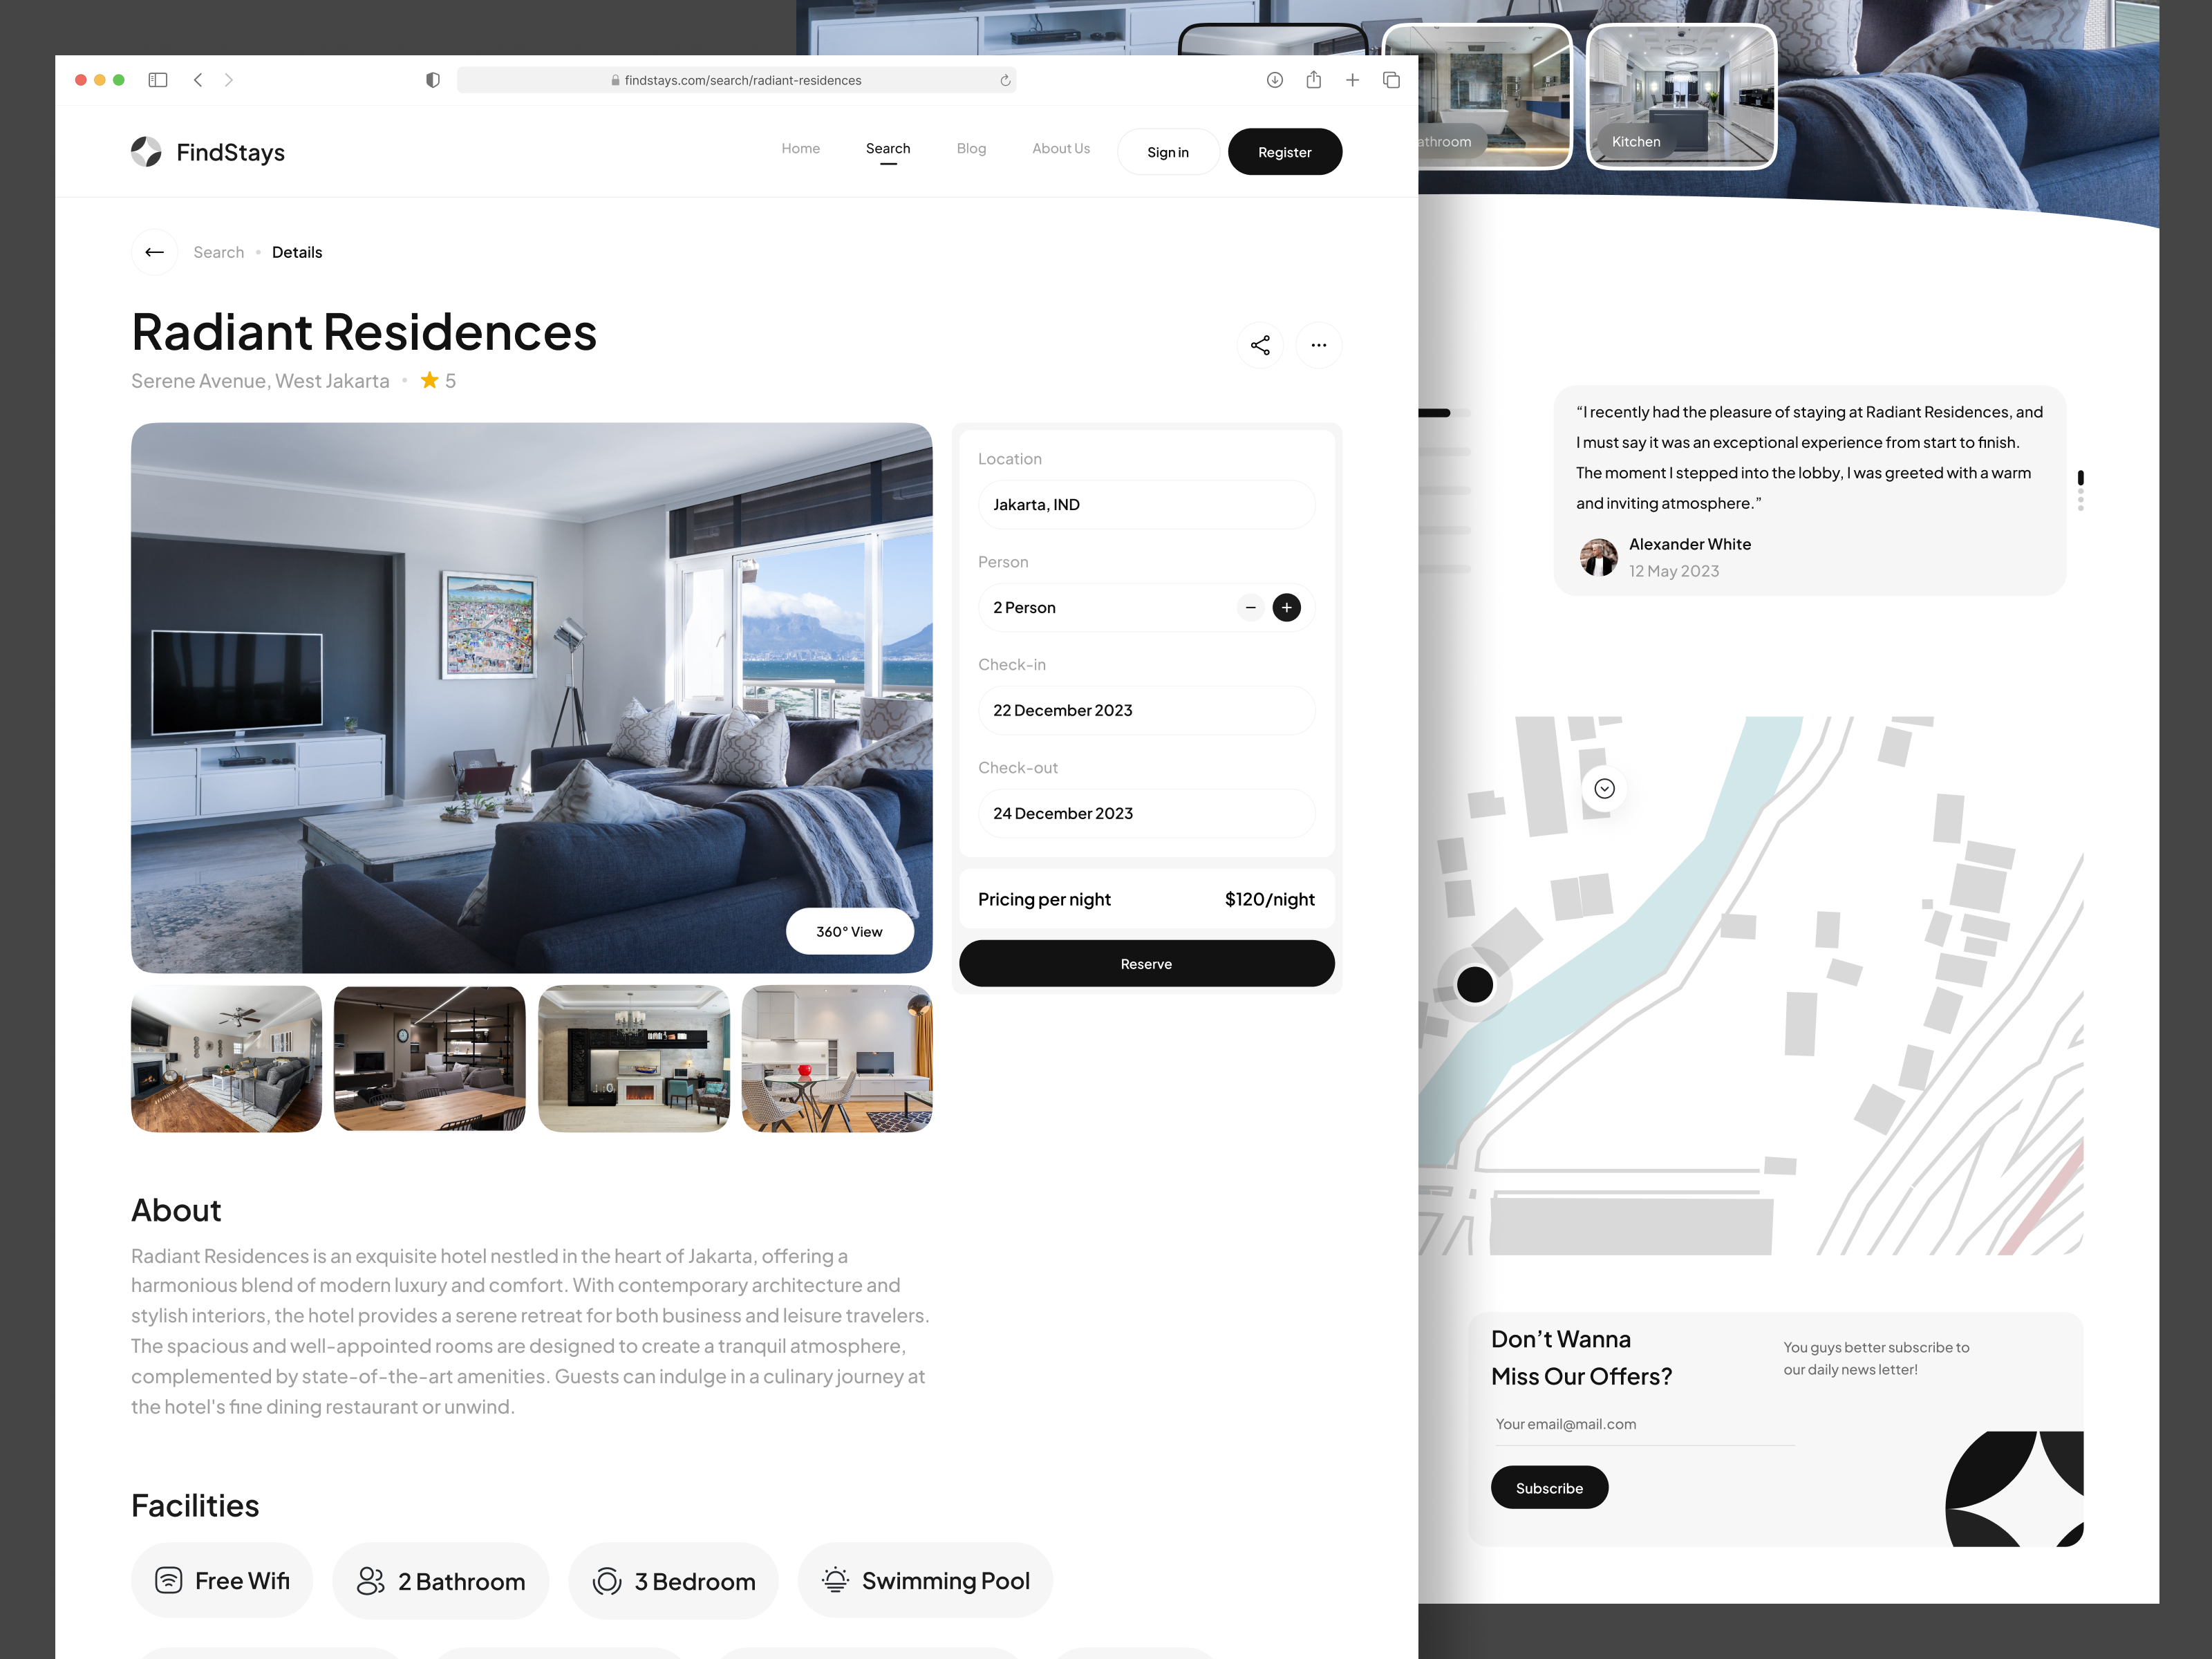Open the ellipsis more-options icon
The width and height of the screenshot is (2212, 1659).
pyautogui.click(x=1319, y=345)
